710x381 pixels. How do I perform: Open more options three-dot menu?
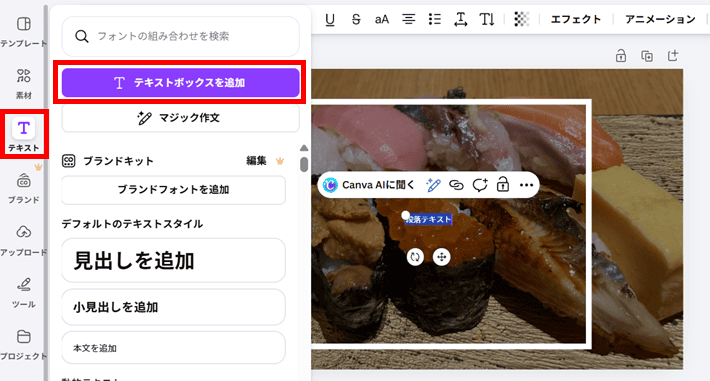coord(526,185)
